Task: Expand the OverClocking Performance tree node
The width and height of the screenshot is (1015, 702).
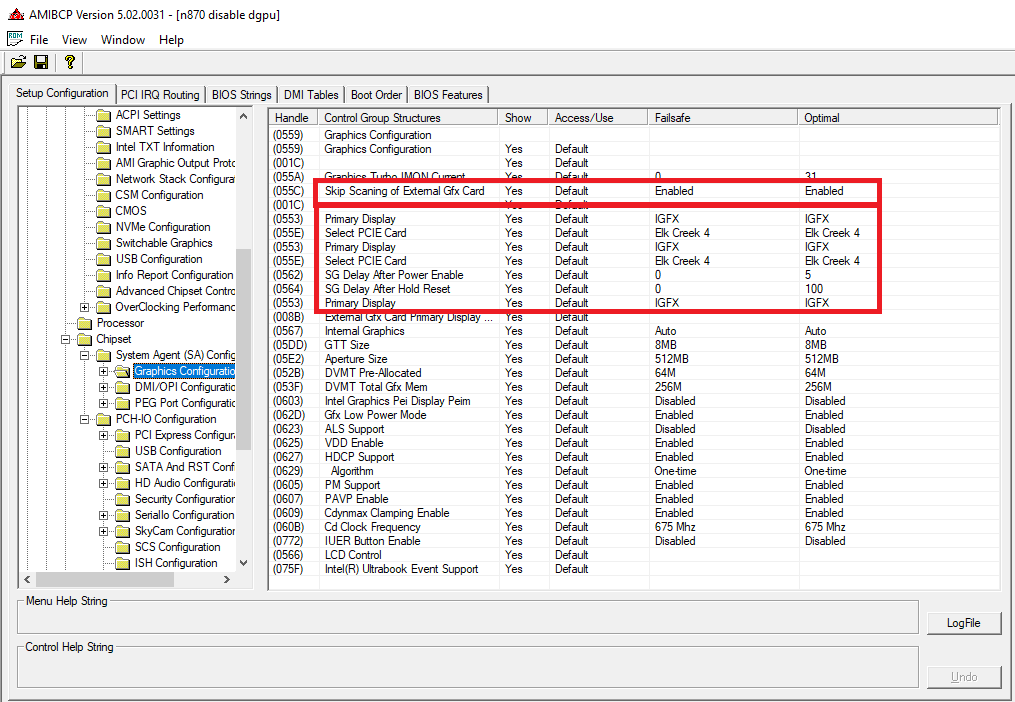Action: point(85,307)
